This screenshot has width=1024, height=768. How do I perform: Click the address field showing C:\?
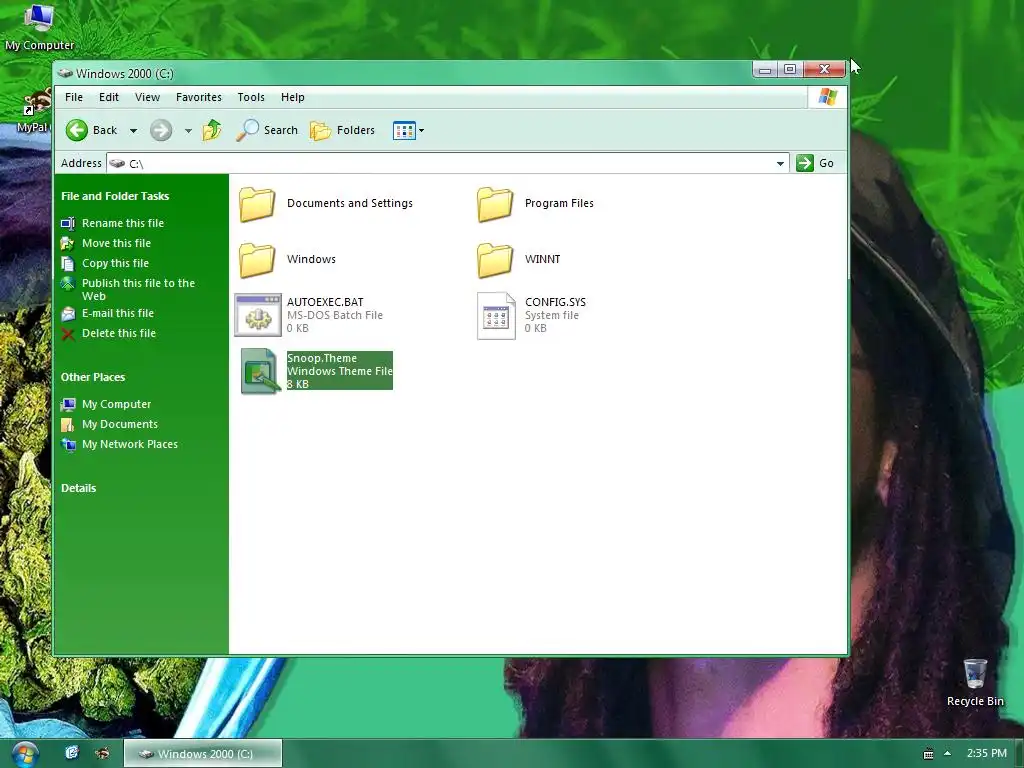(x=447, y=163)
